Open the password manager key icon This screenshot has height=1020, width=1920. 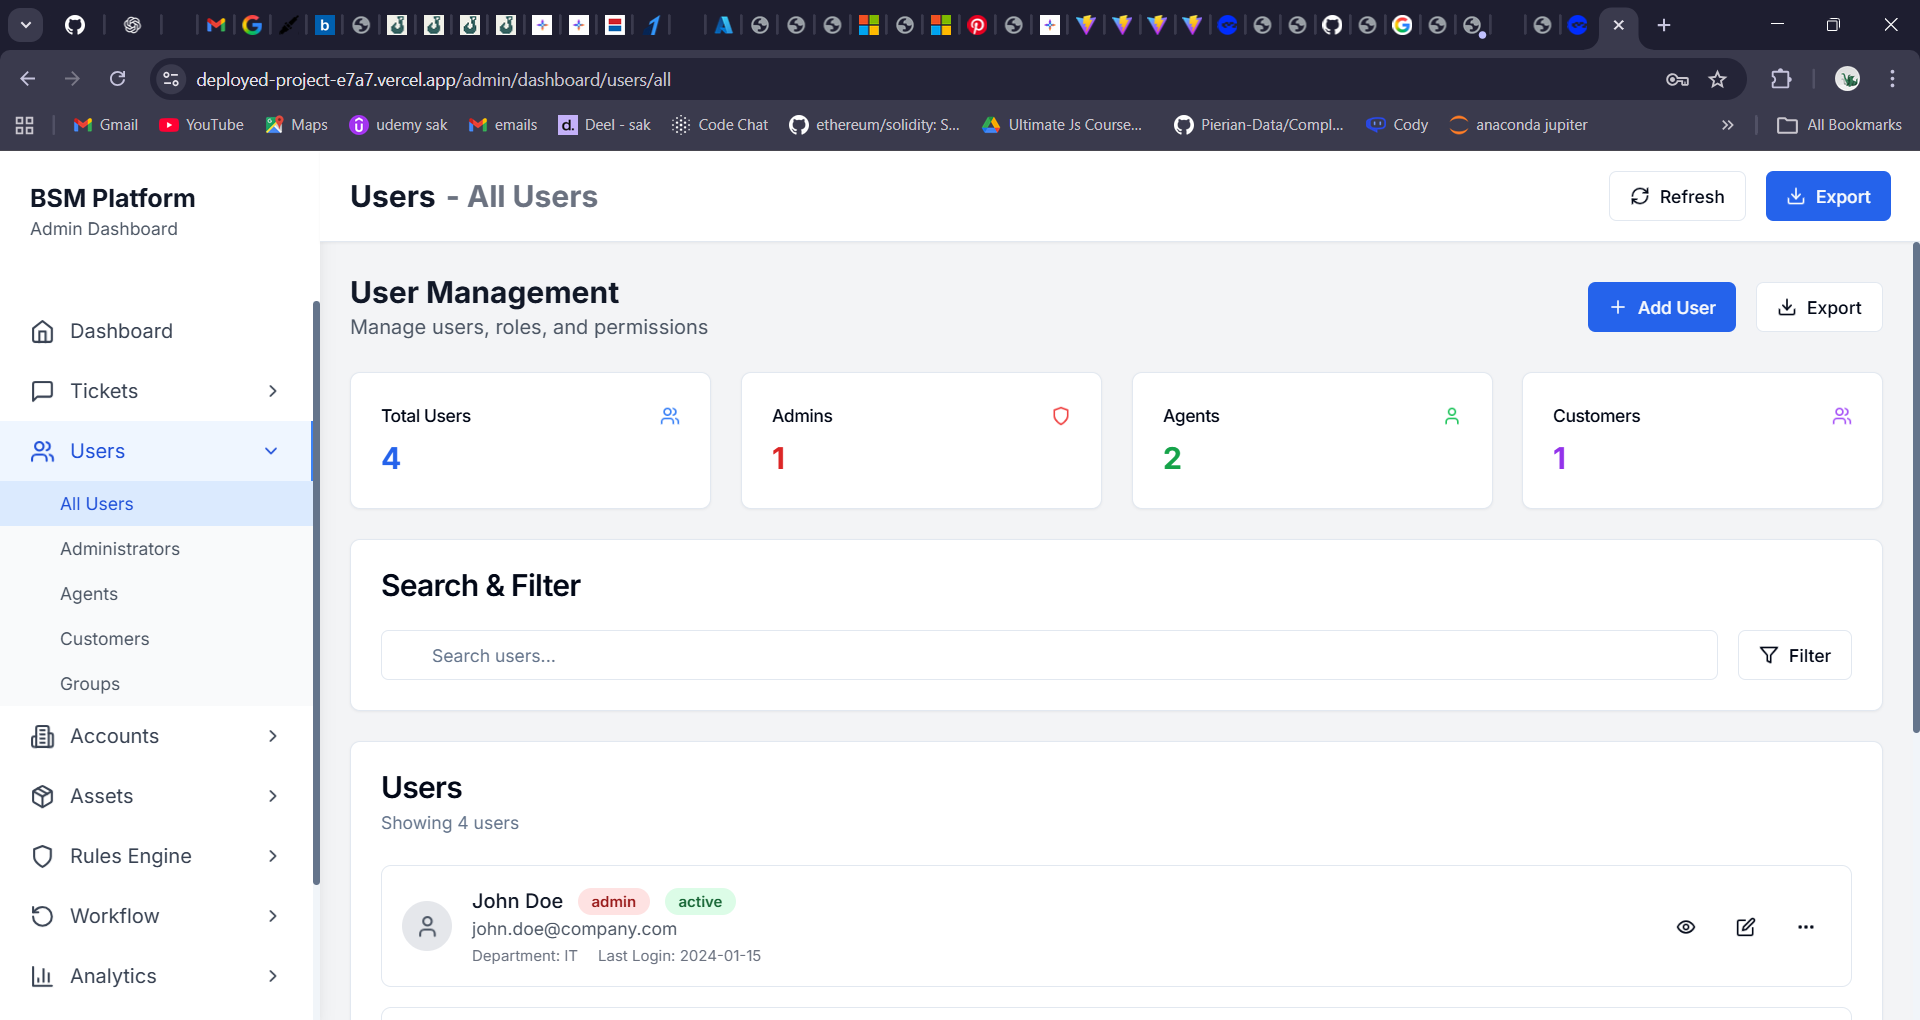click(x=1677, y=79)
